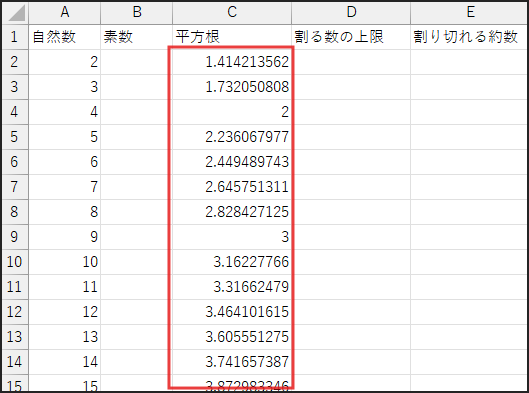Select cell containing 1.414213562
The width and height of the screenshot is (529, 393).
pos(232,62)
